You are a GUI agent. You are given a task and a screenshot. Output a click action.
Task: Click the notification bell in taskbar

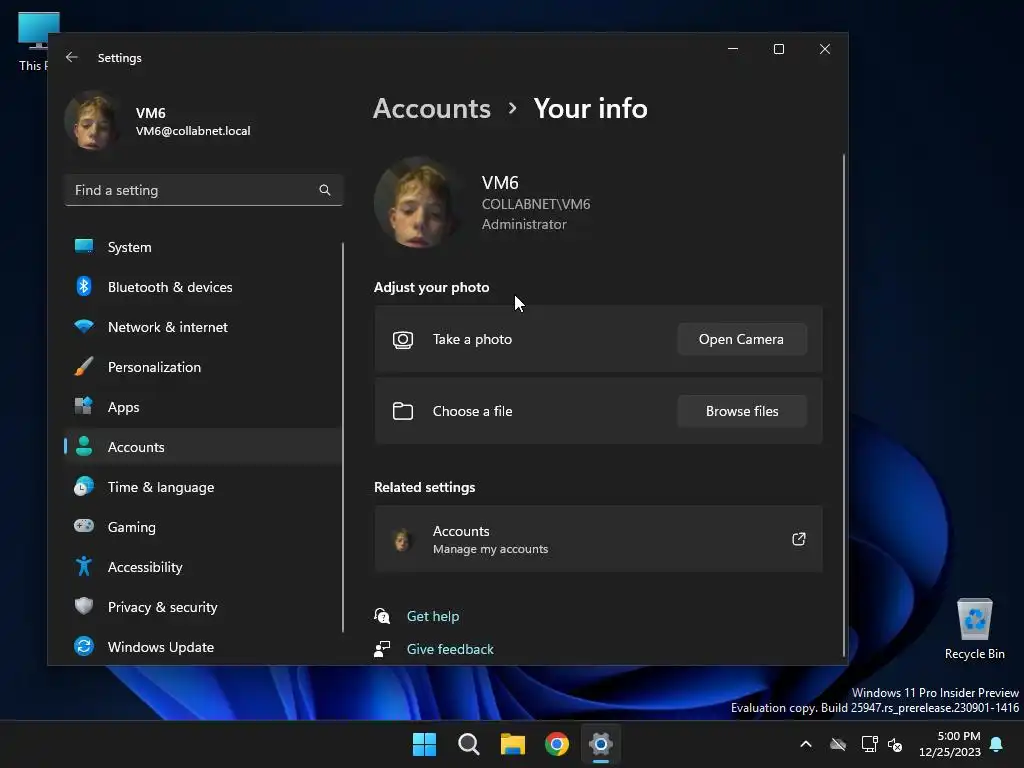point(997,744)
